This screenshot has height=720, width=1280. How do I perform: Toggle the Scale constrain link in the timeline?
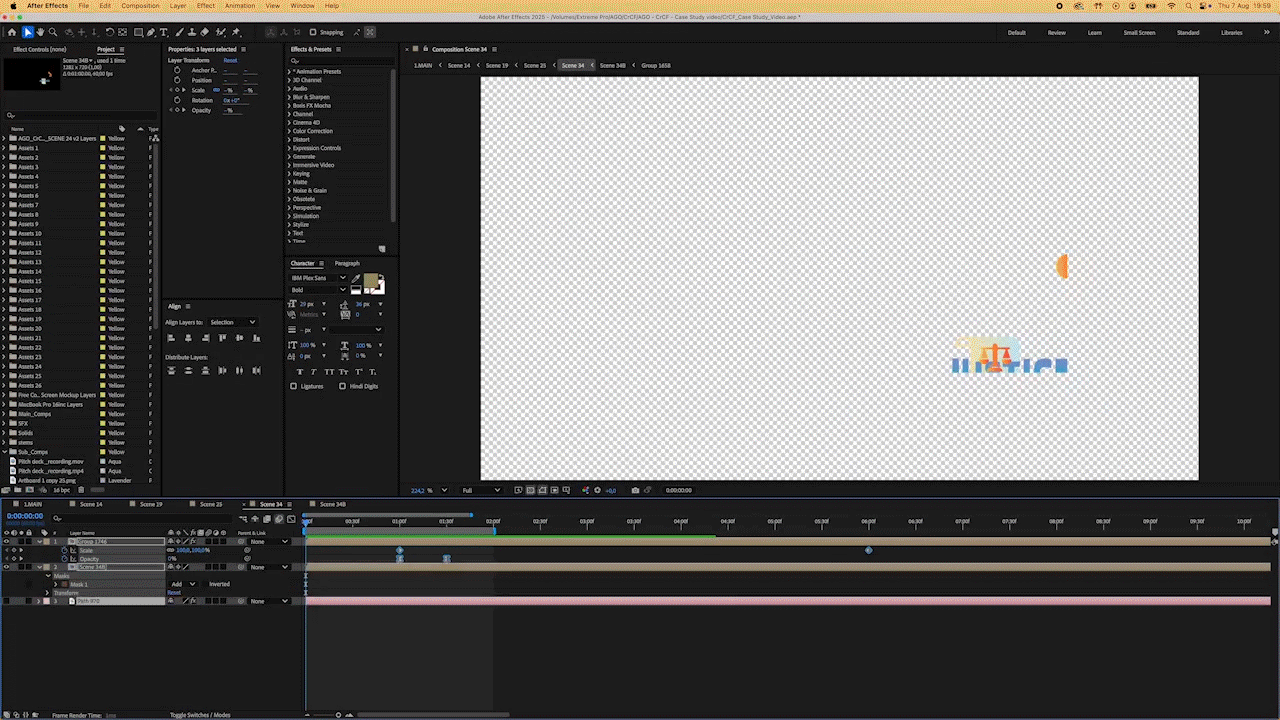171,550
